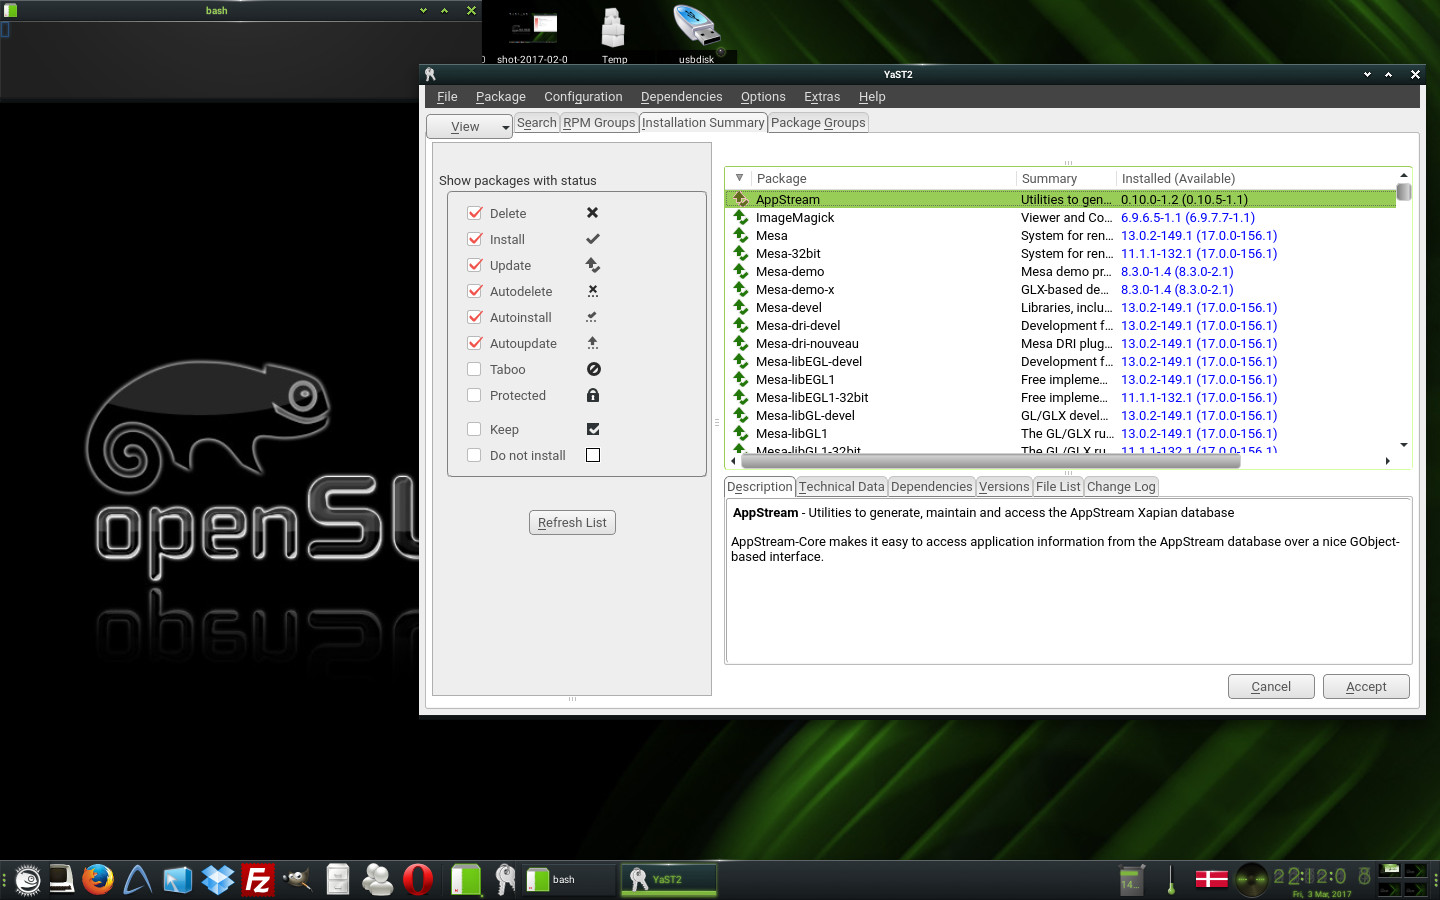Click the status icon next to Mesa-devel
The image size is (1440, 900).
(741, 307)
